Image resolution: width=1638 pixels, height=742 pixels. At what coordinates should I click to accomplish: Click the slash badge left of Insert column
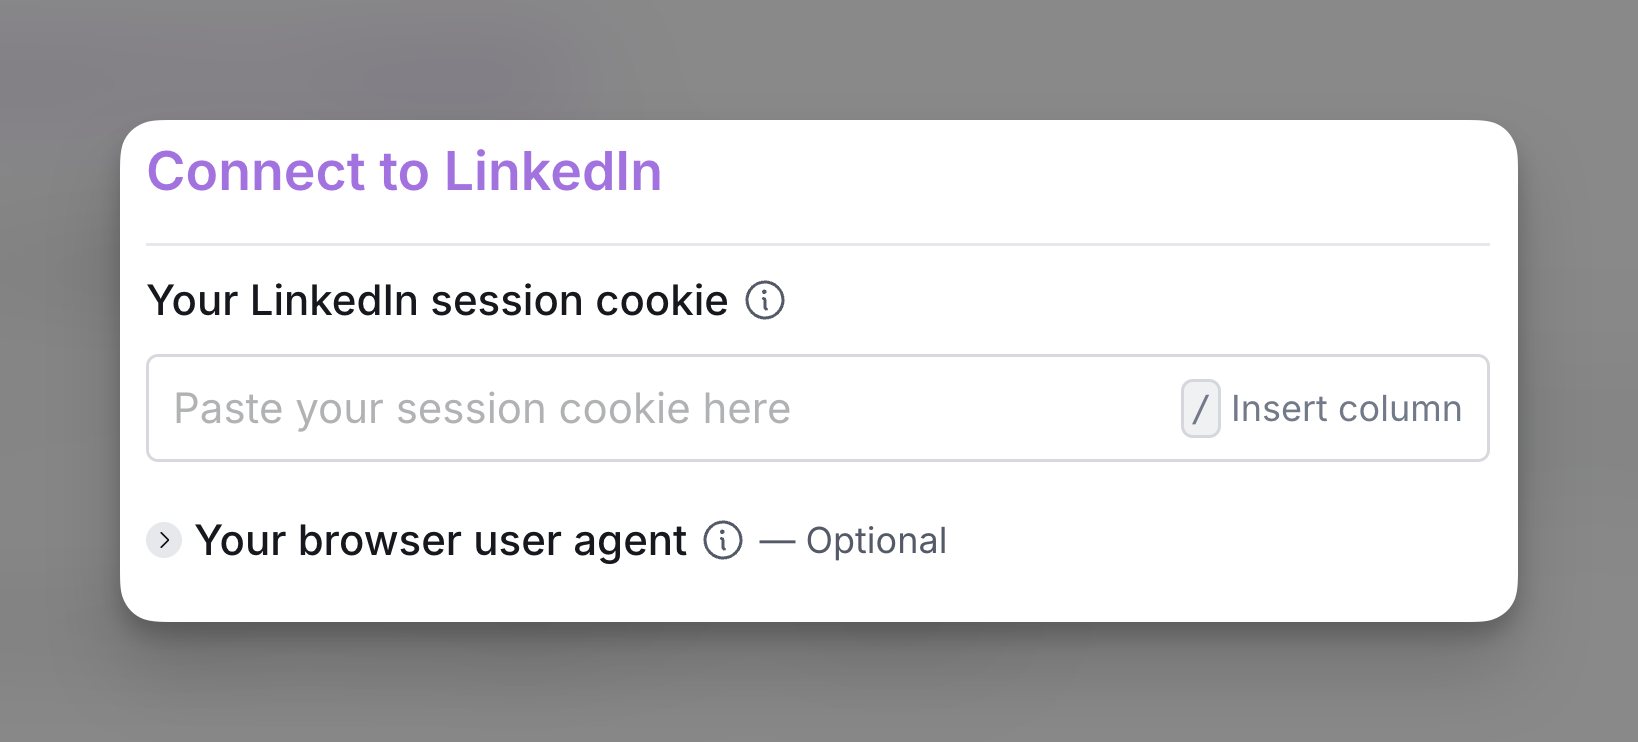[x=1200, y=408]
